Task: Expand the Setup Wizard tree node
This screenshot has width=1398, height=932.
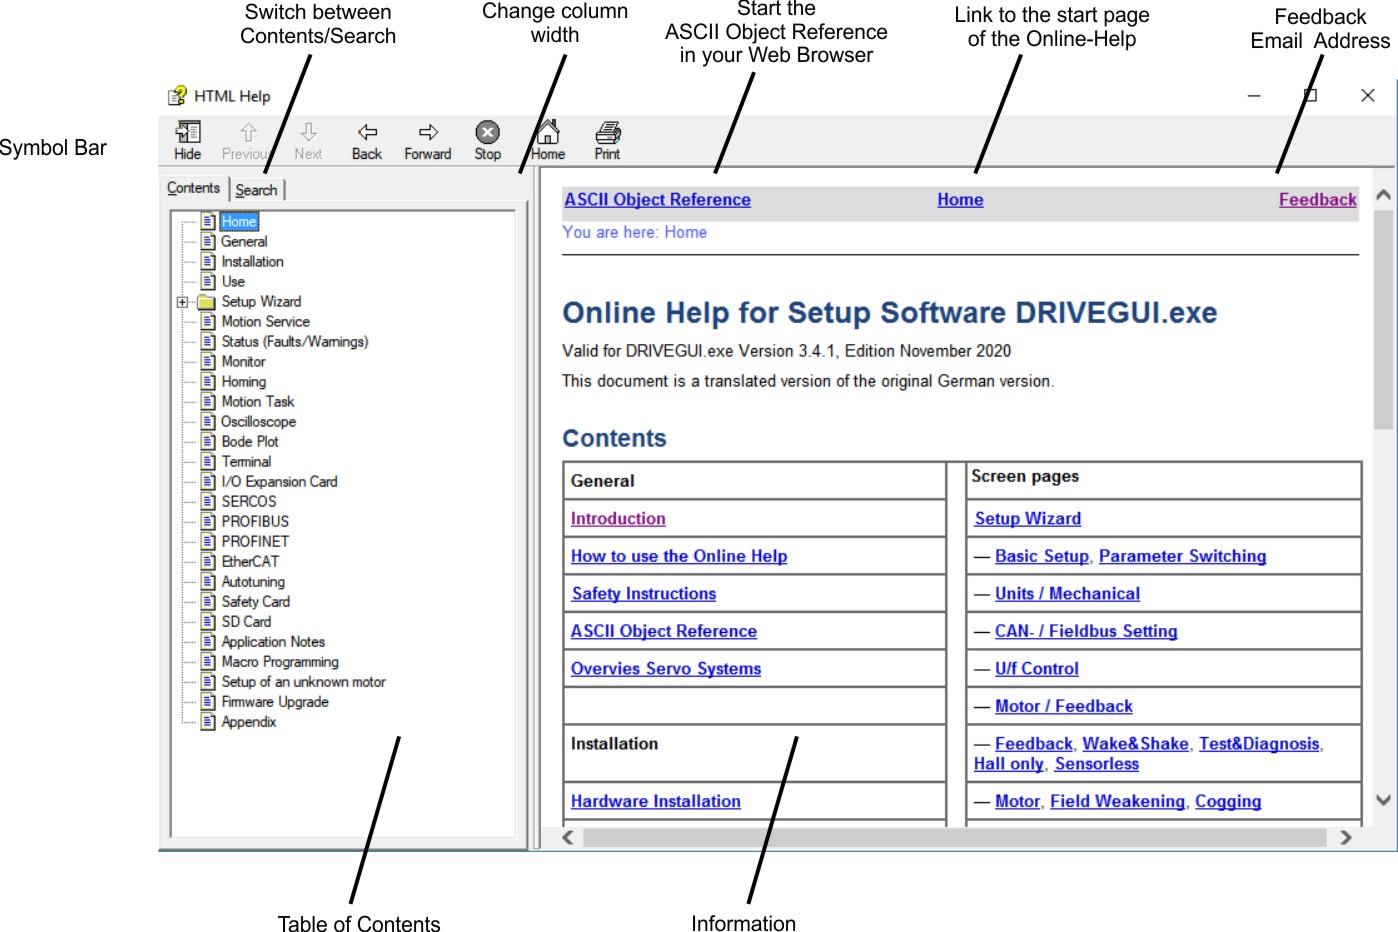Action: (182, 302)
